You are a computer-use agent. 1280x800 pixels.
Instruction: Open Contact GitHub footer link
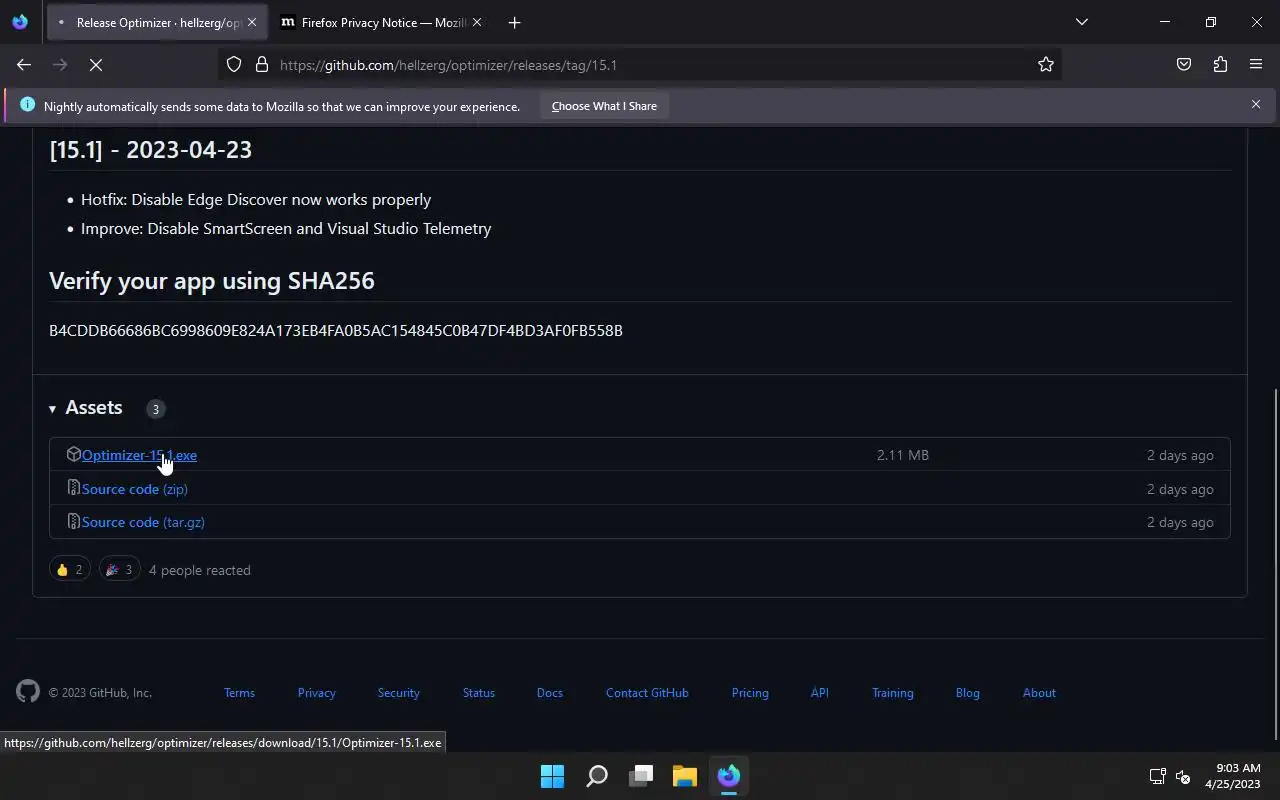tap(647, 693)
